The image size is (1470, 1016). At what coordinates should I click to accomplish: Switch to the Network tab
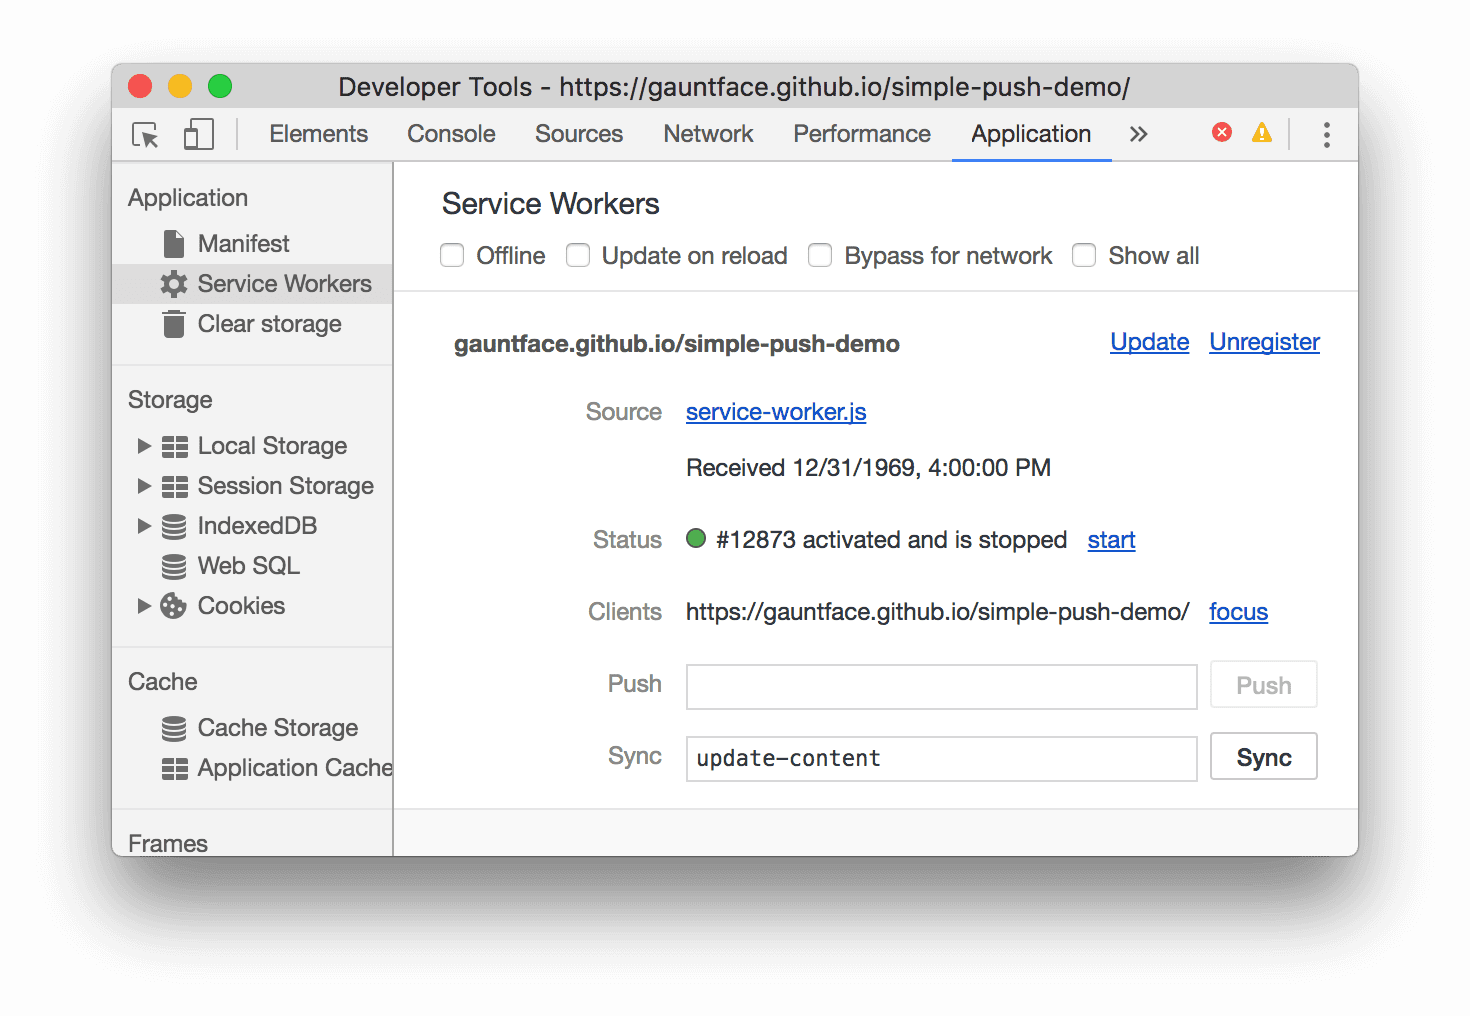708,133
